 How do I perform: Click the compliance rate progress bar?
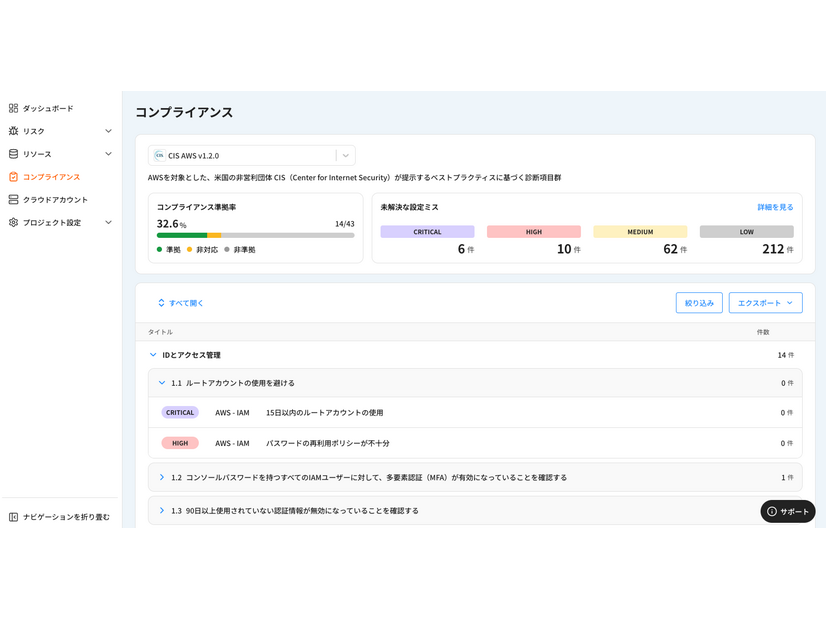[255, 236]
